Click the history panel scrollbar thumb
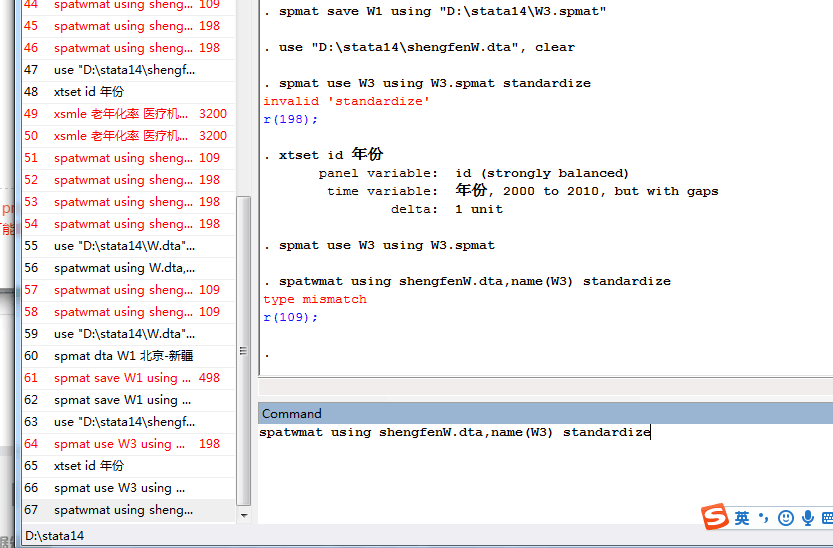This screenshot has width=833, height=548. coord(243,350)
